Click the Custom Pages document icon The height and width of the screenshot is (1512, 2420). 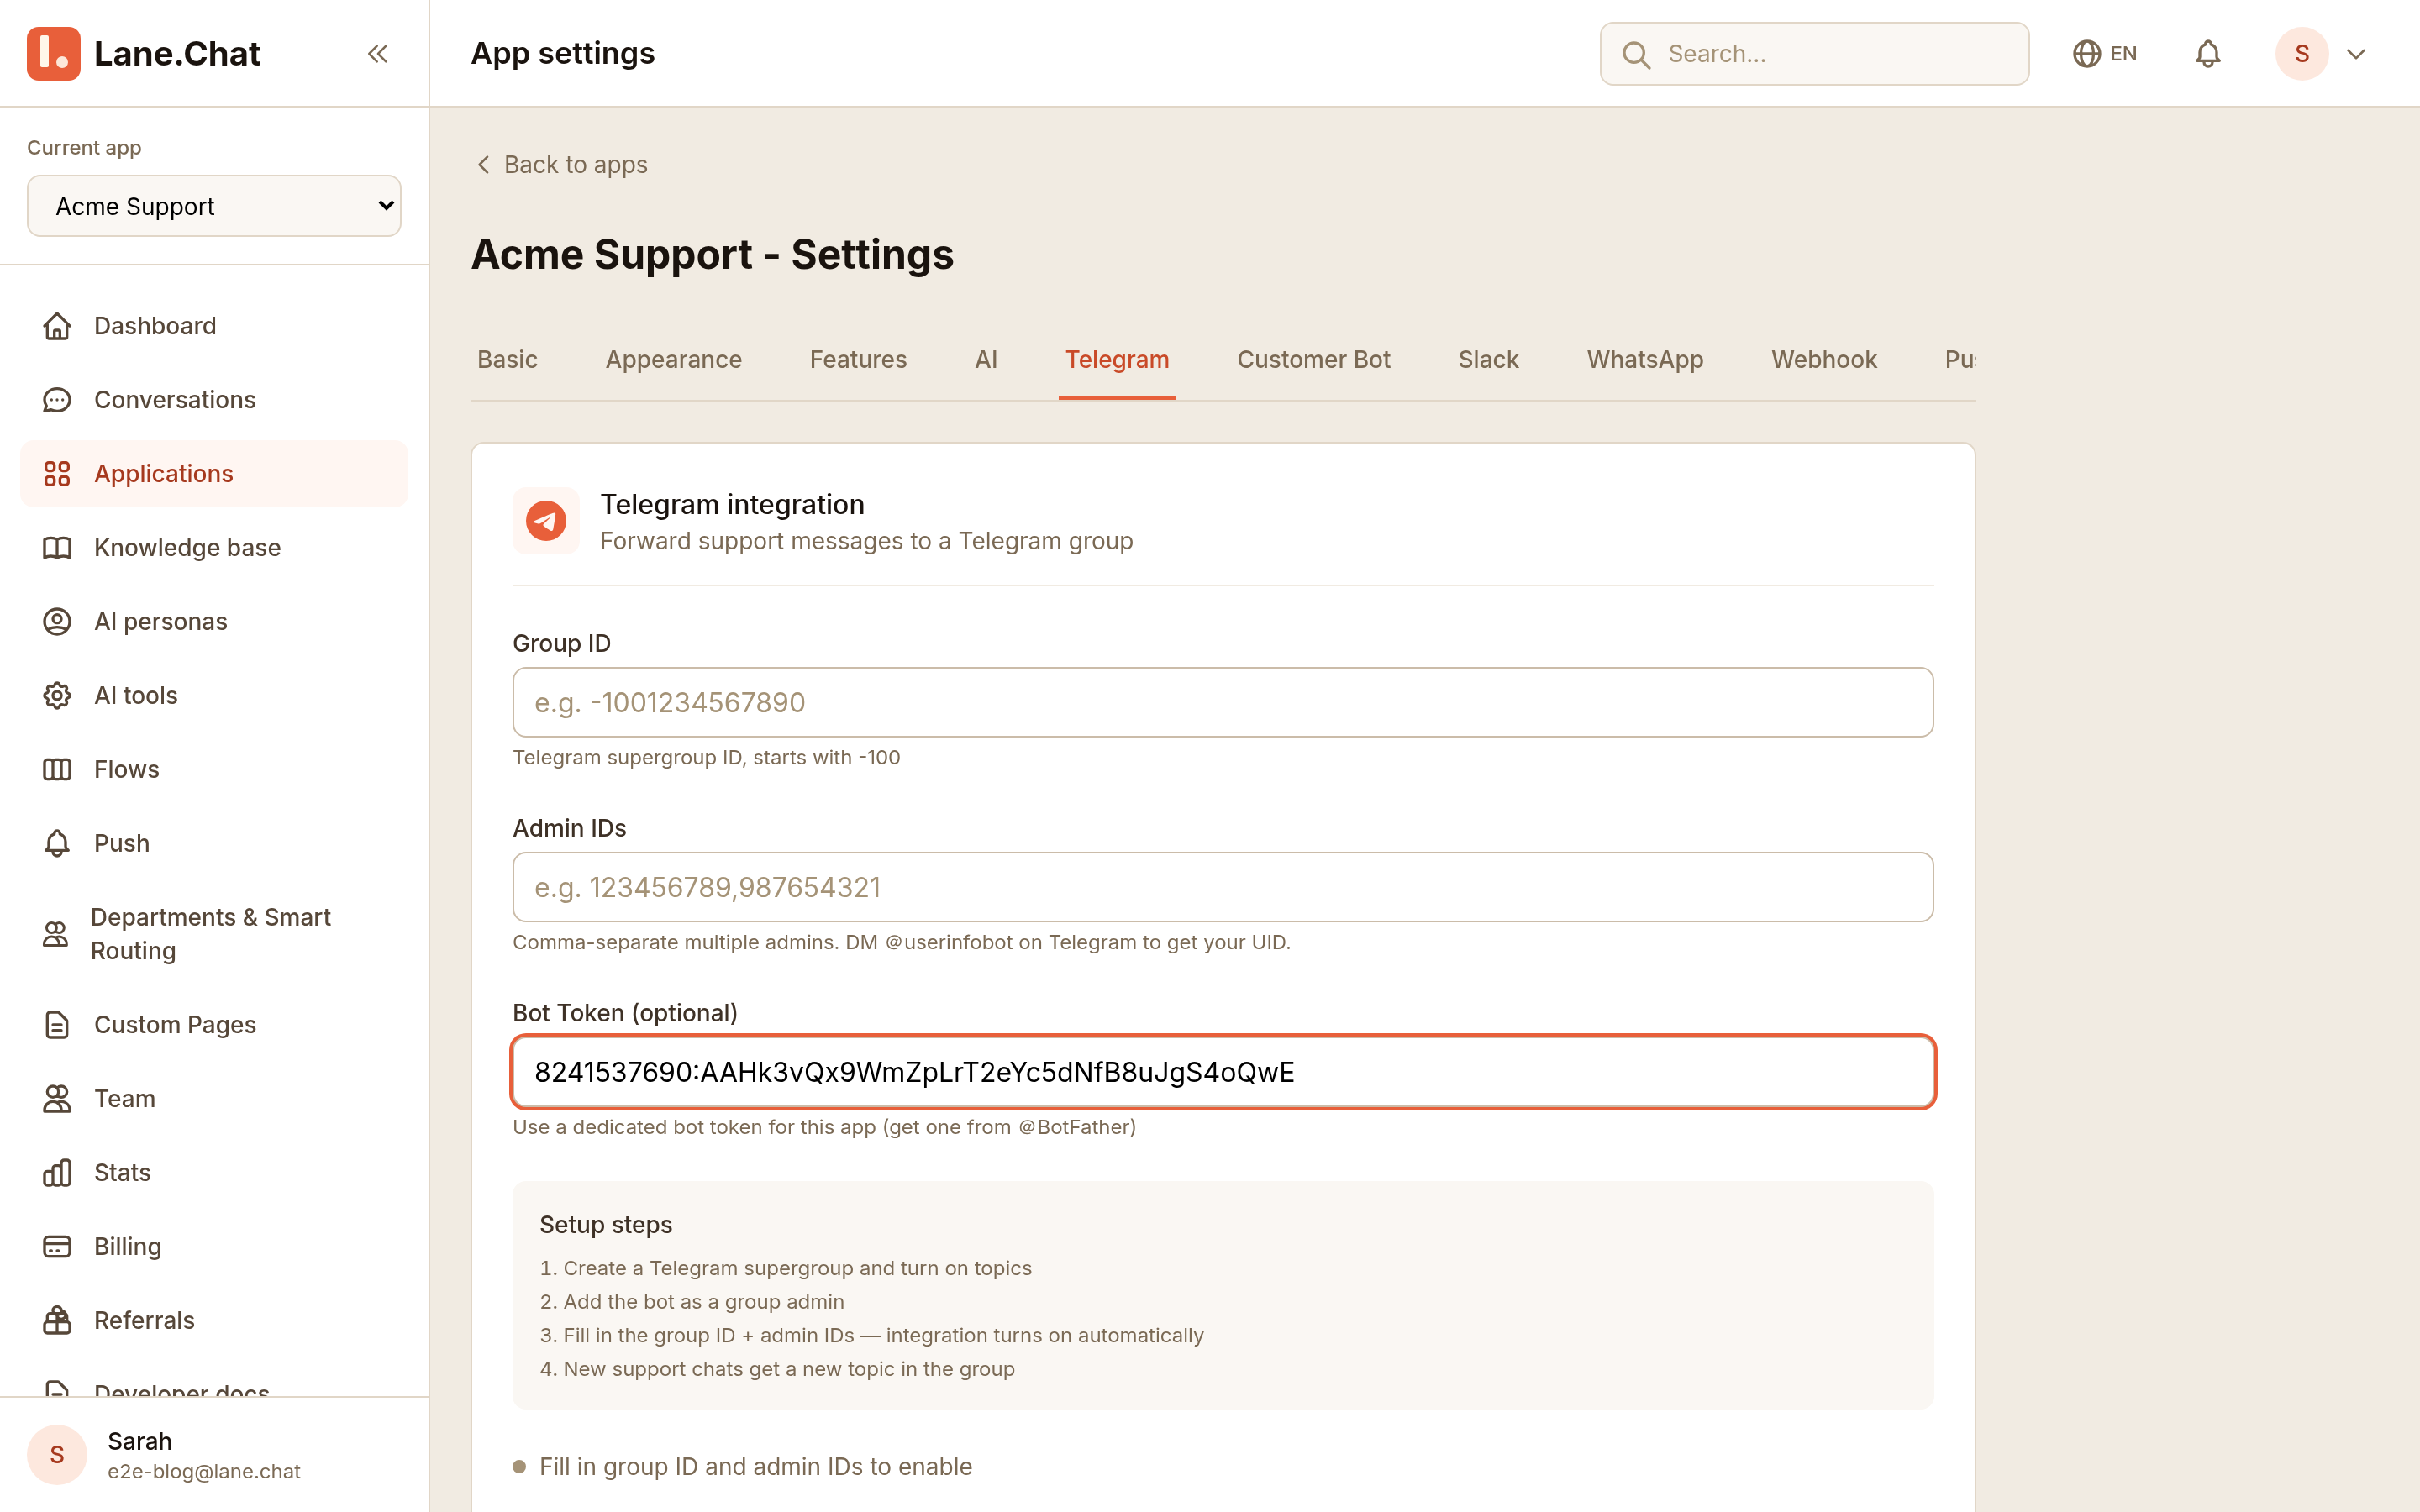point(57,1025)
